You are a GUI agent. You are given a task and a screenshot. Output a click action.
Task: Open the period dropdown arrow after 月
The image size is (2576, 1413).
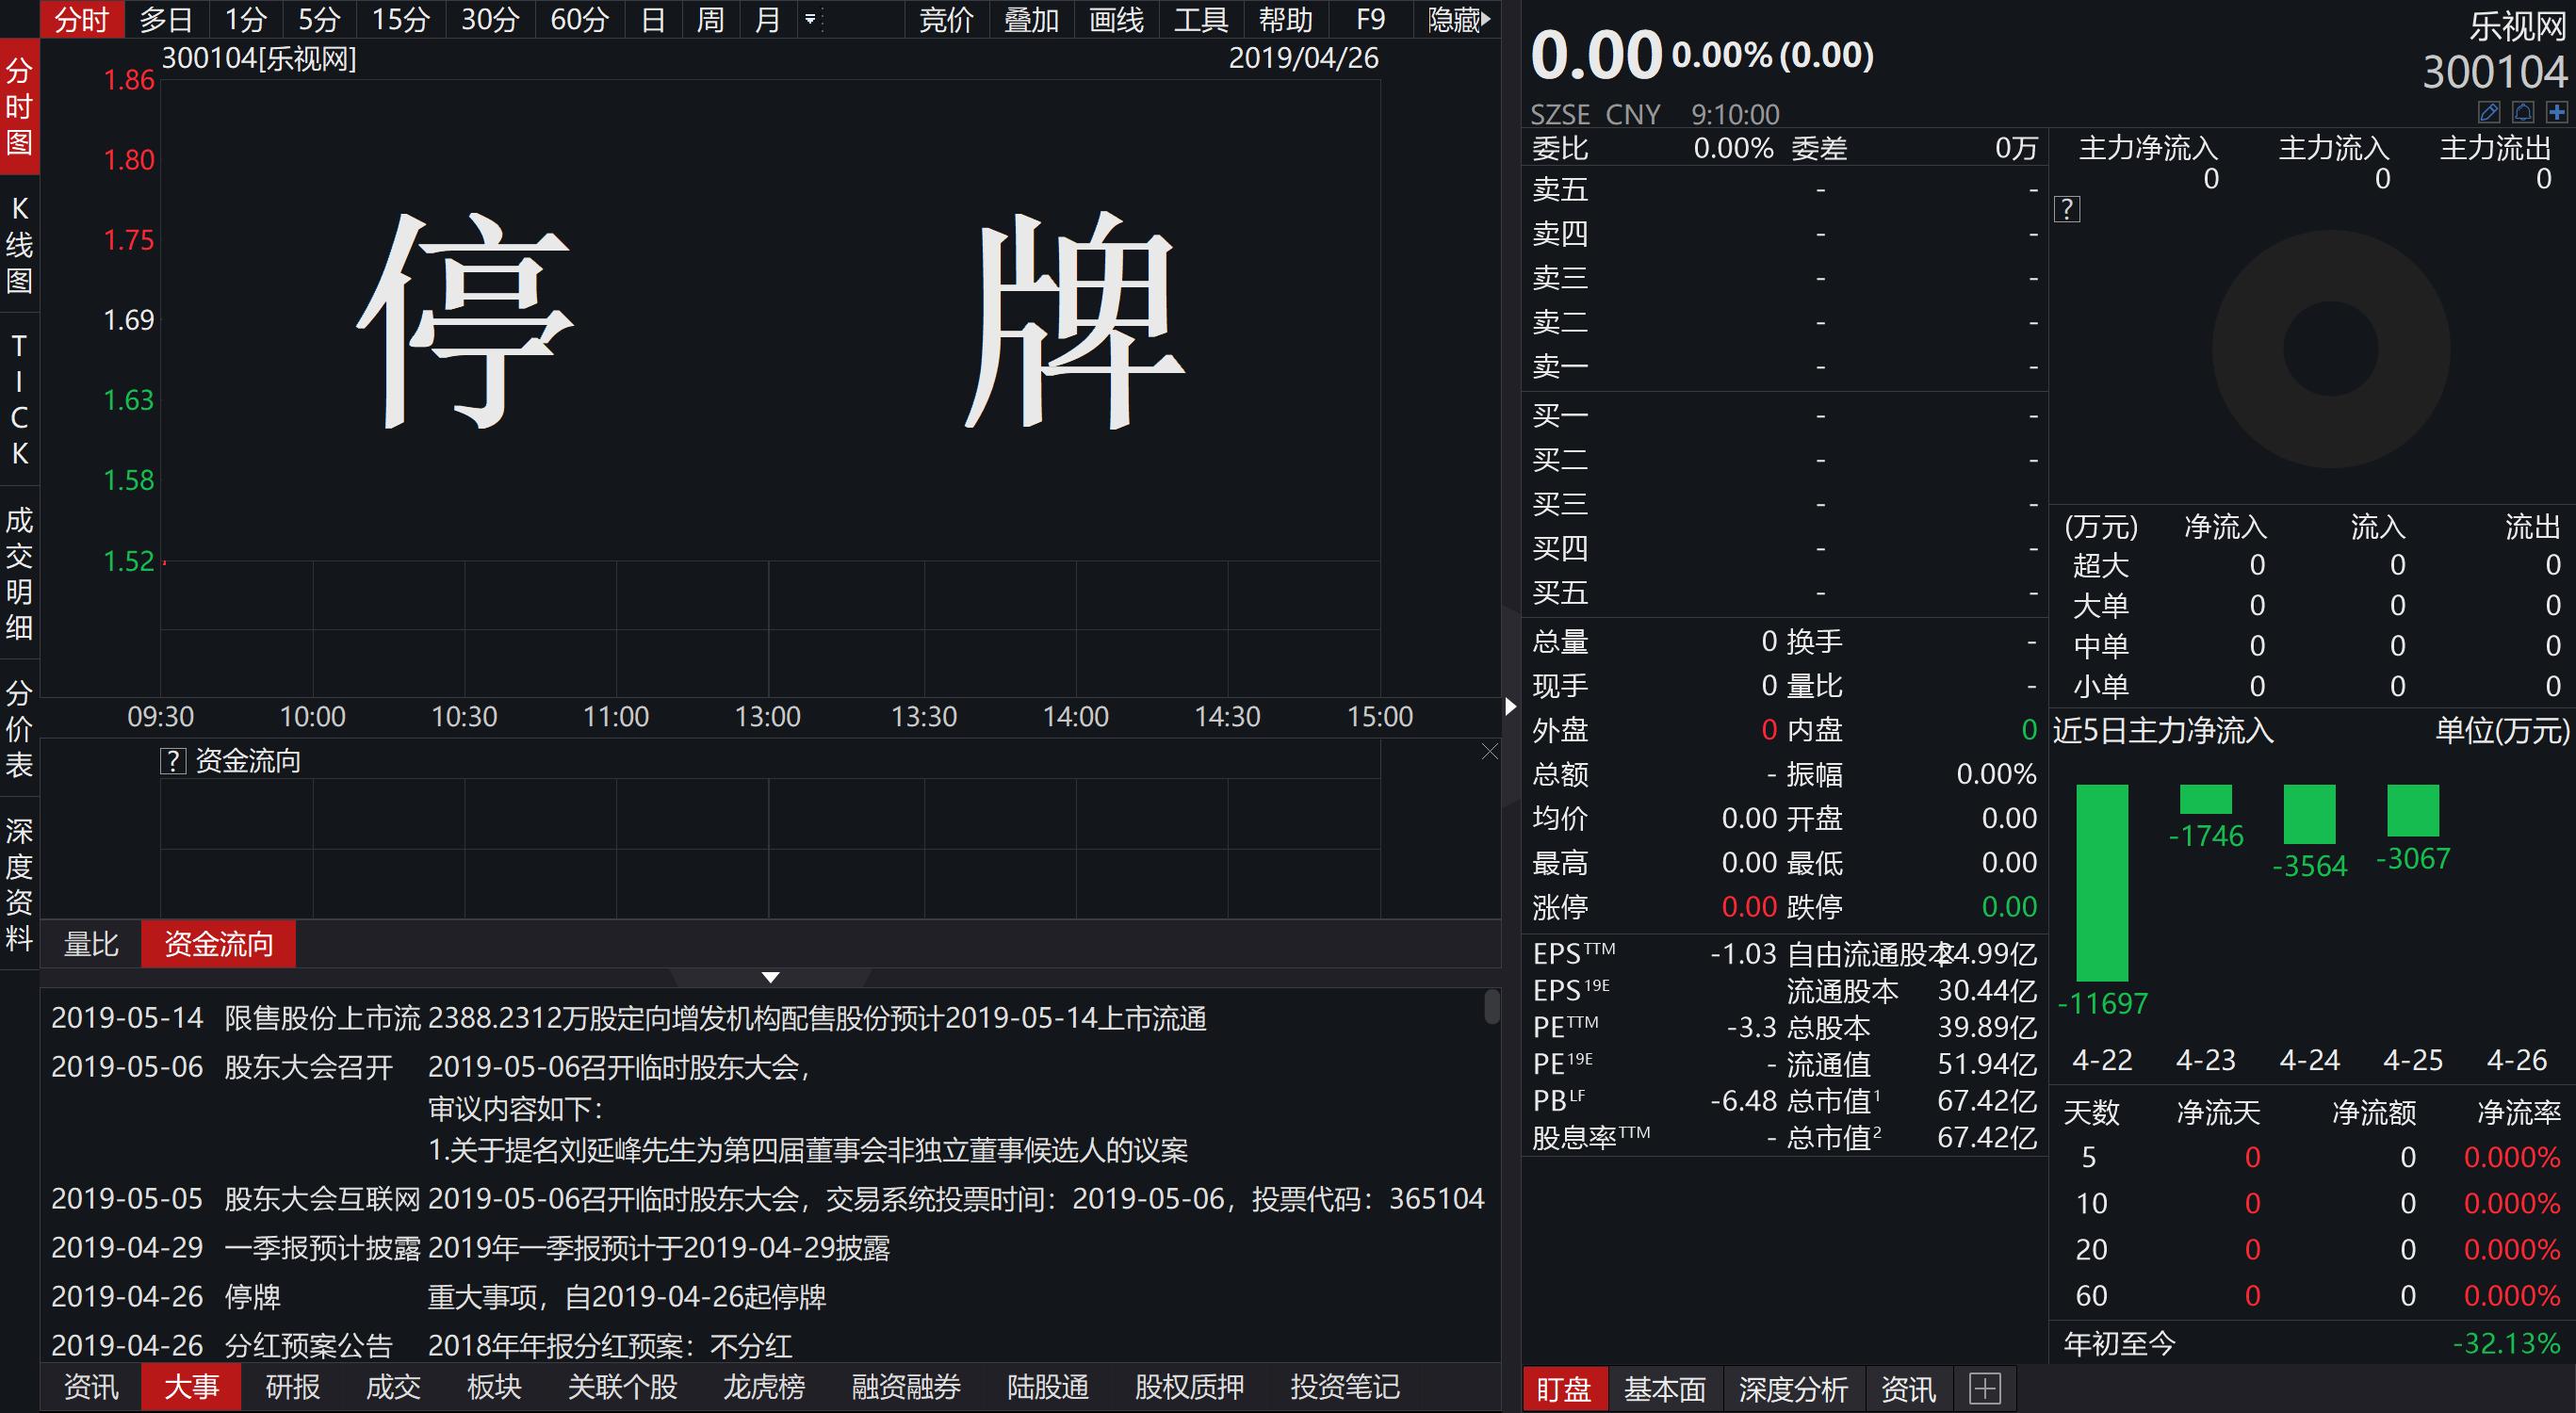click(x=810, y=19)
